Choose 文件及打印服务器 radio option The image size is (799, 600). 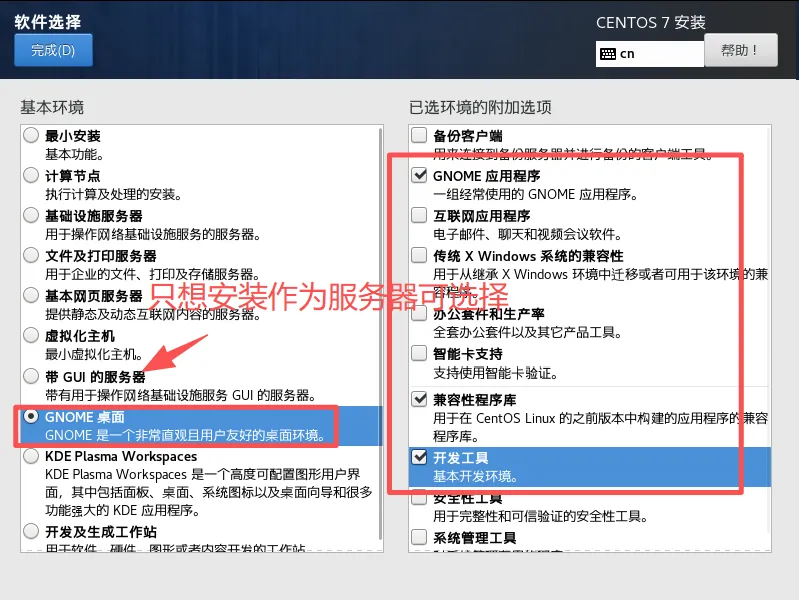pyautogui.click(x=31, y=255)
